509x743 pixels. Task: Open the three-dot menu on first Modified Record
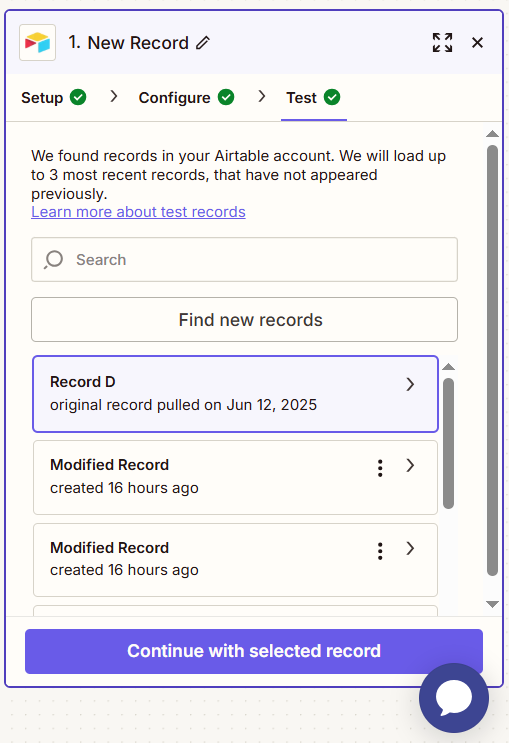[x=380, y=468]
